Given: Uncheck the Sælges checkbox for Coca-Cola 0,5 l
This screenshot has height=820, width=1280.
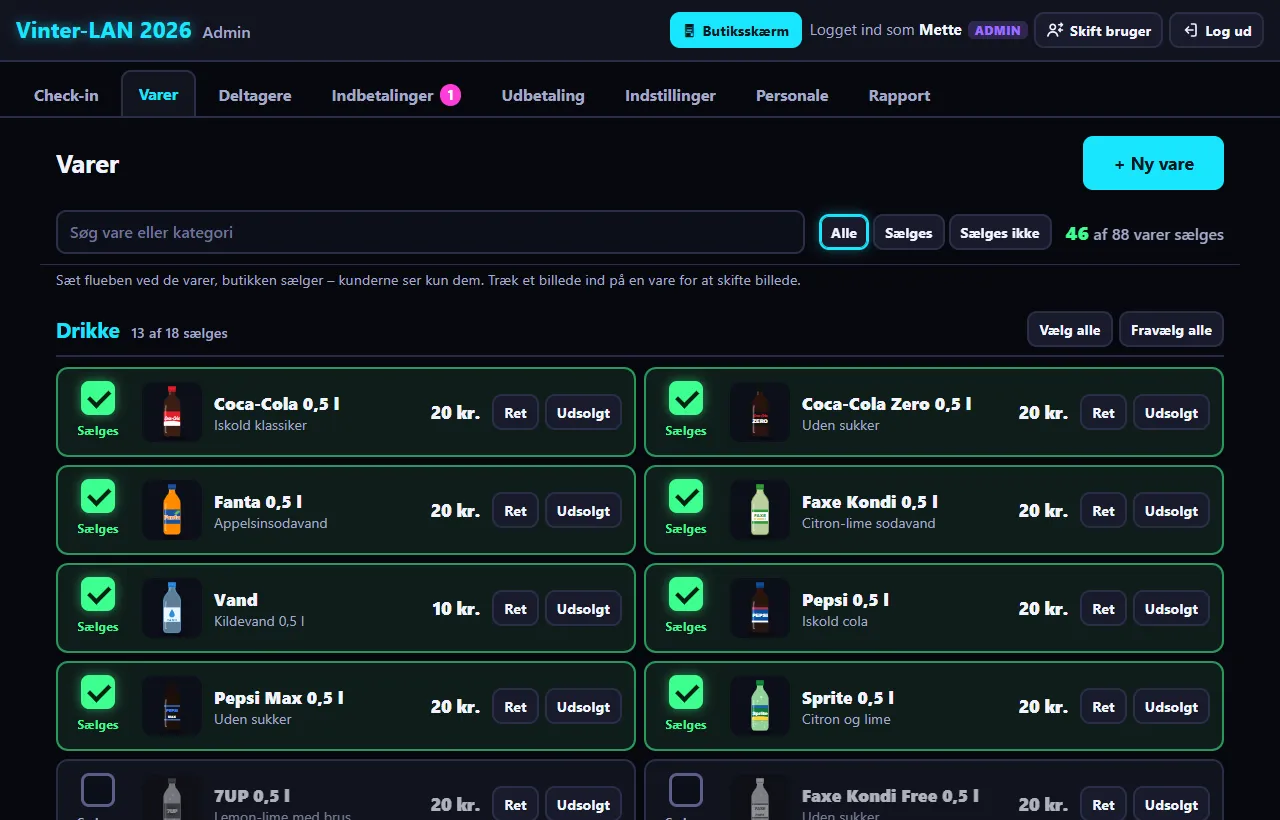Looking at the screenshot, I should pyautogui.click(x=98, y=398).
